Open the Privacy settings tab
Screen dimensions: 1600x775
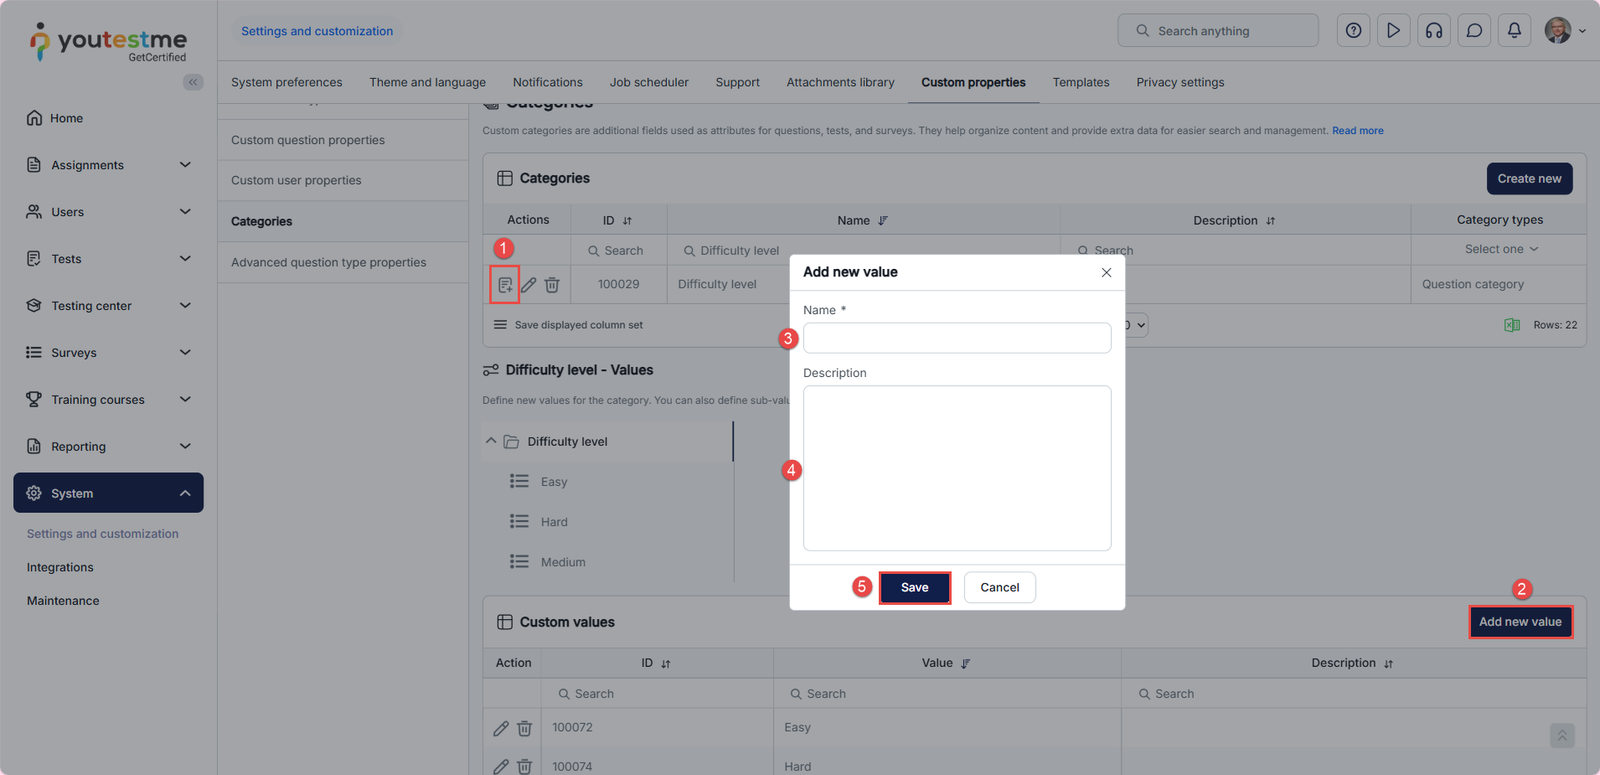[x=1180, y=83]
